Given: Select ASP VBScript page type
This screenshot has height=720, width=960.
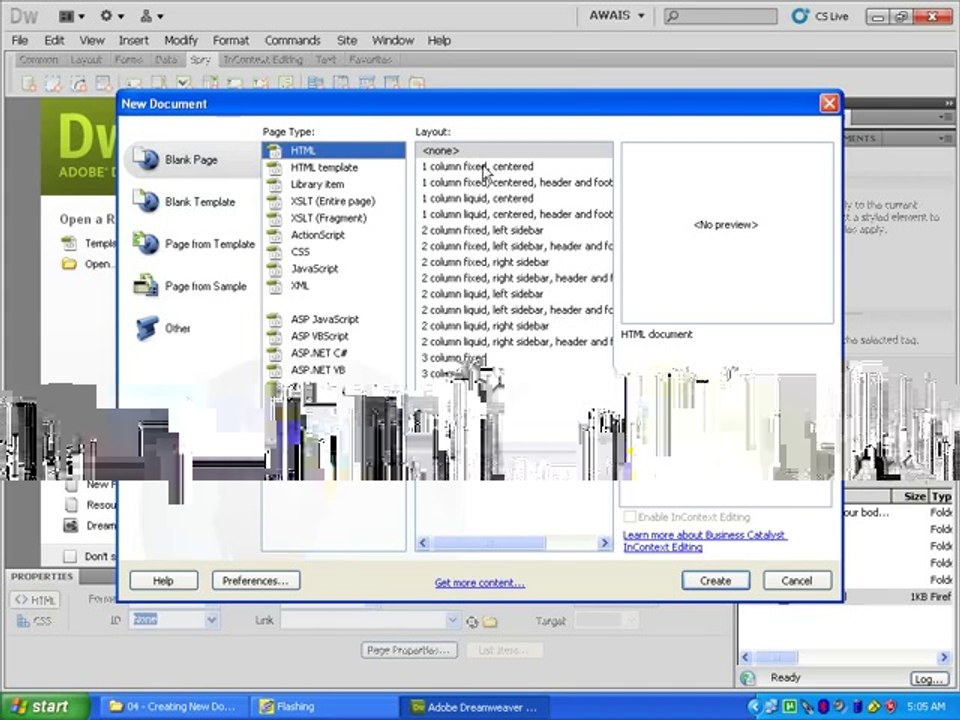Looking at the screenshot, I should pyautogui.click(x=319, y=336).
